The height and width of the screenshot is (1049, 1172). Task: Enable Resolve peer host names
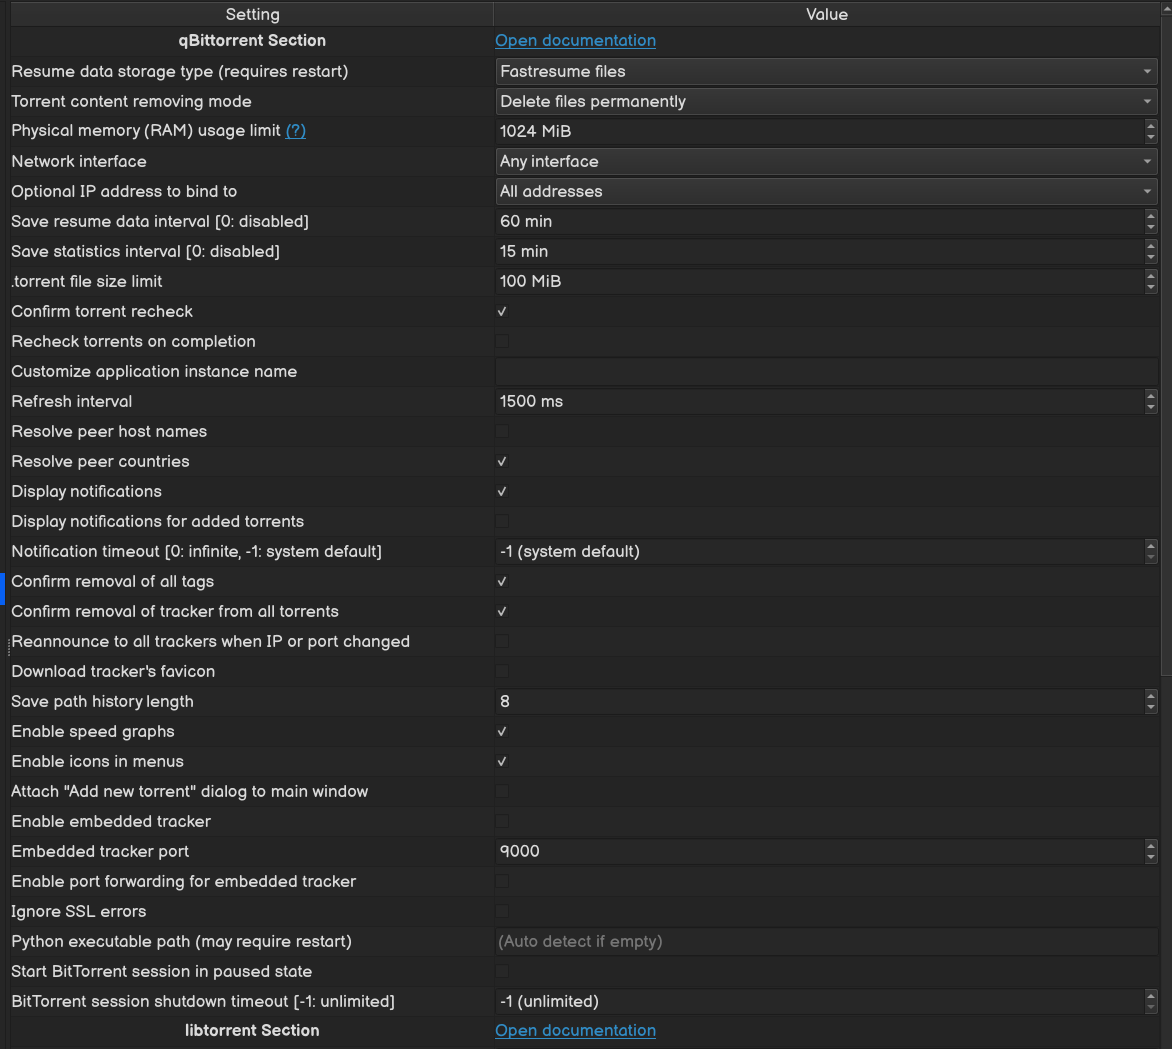(502, 431)
